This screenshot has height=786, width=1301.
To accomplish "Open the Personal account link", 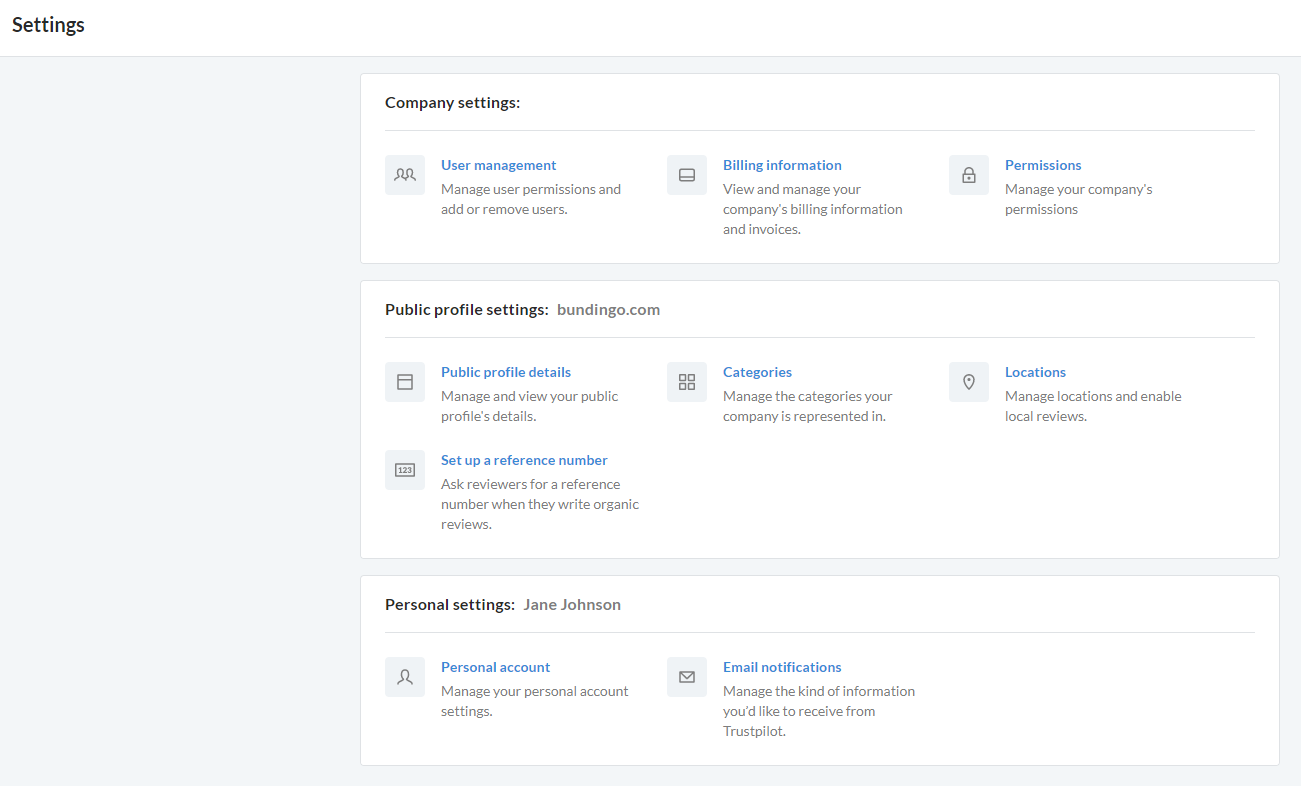I will [x=495, y=667].
